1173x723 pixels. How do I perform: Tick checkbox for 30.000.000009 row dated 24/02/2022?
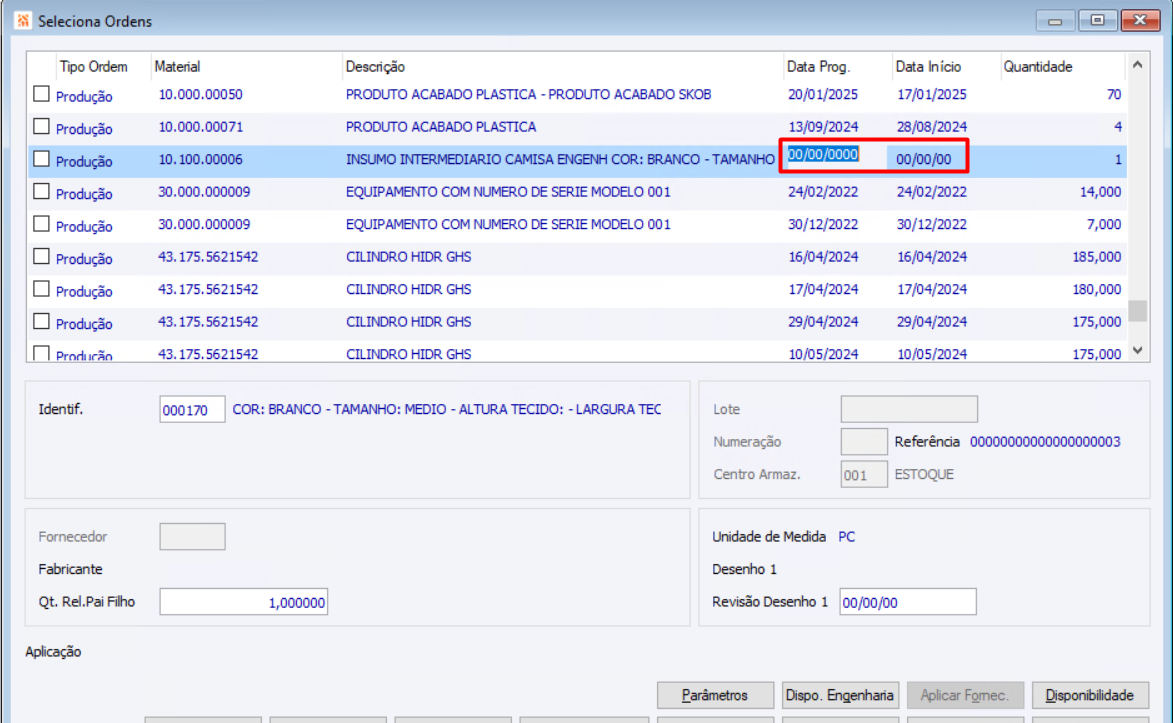pos(41,192)
